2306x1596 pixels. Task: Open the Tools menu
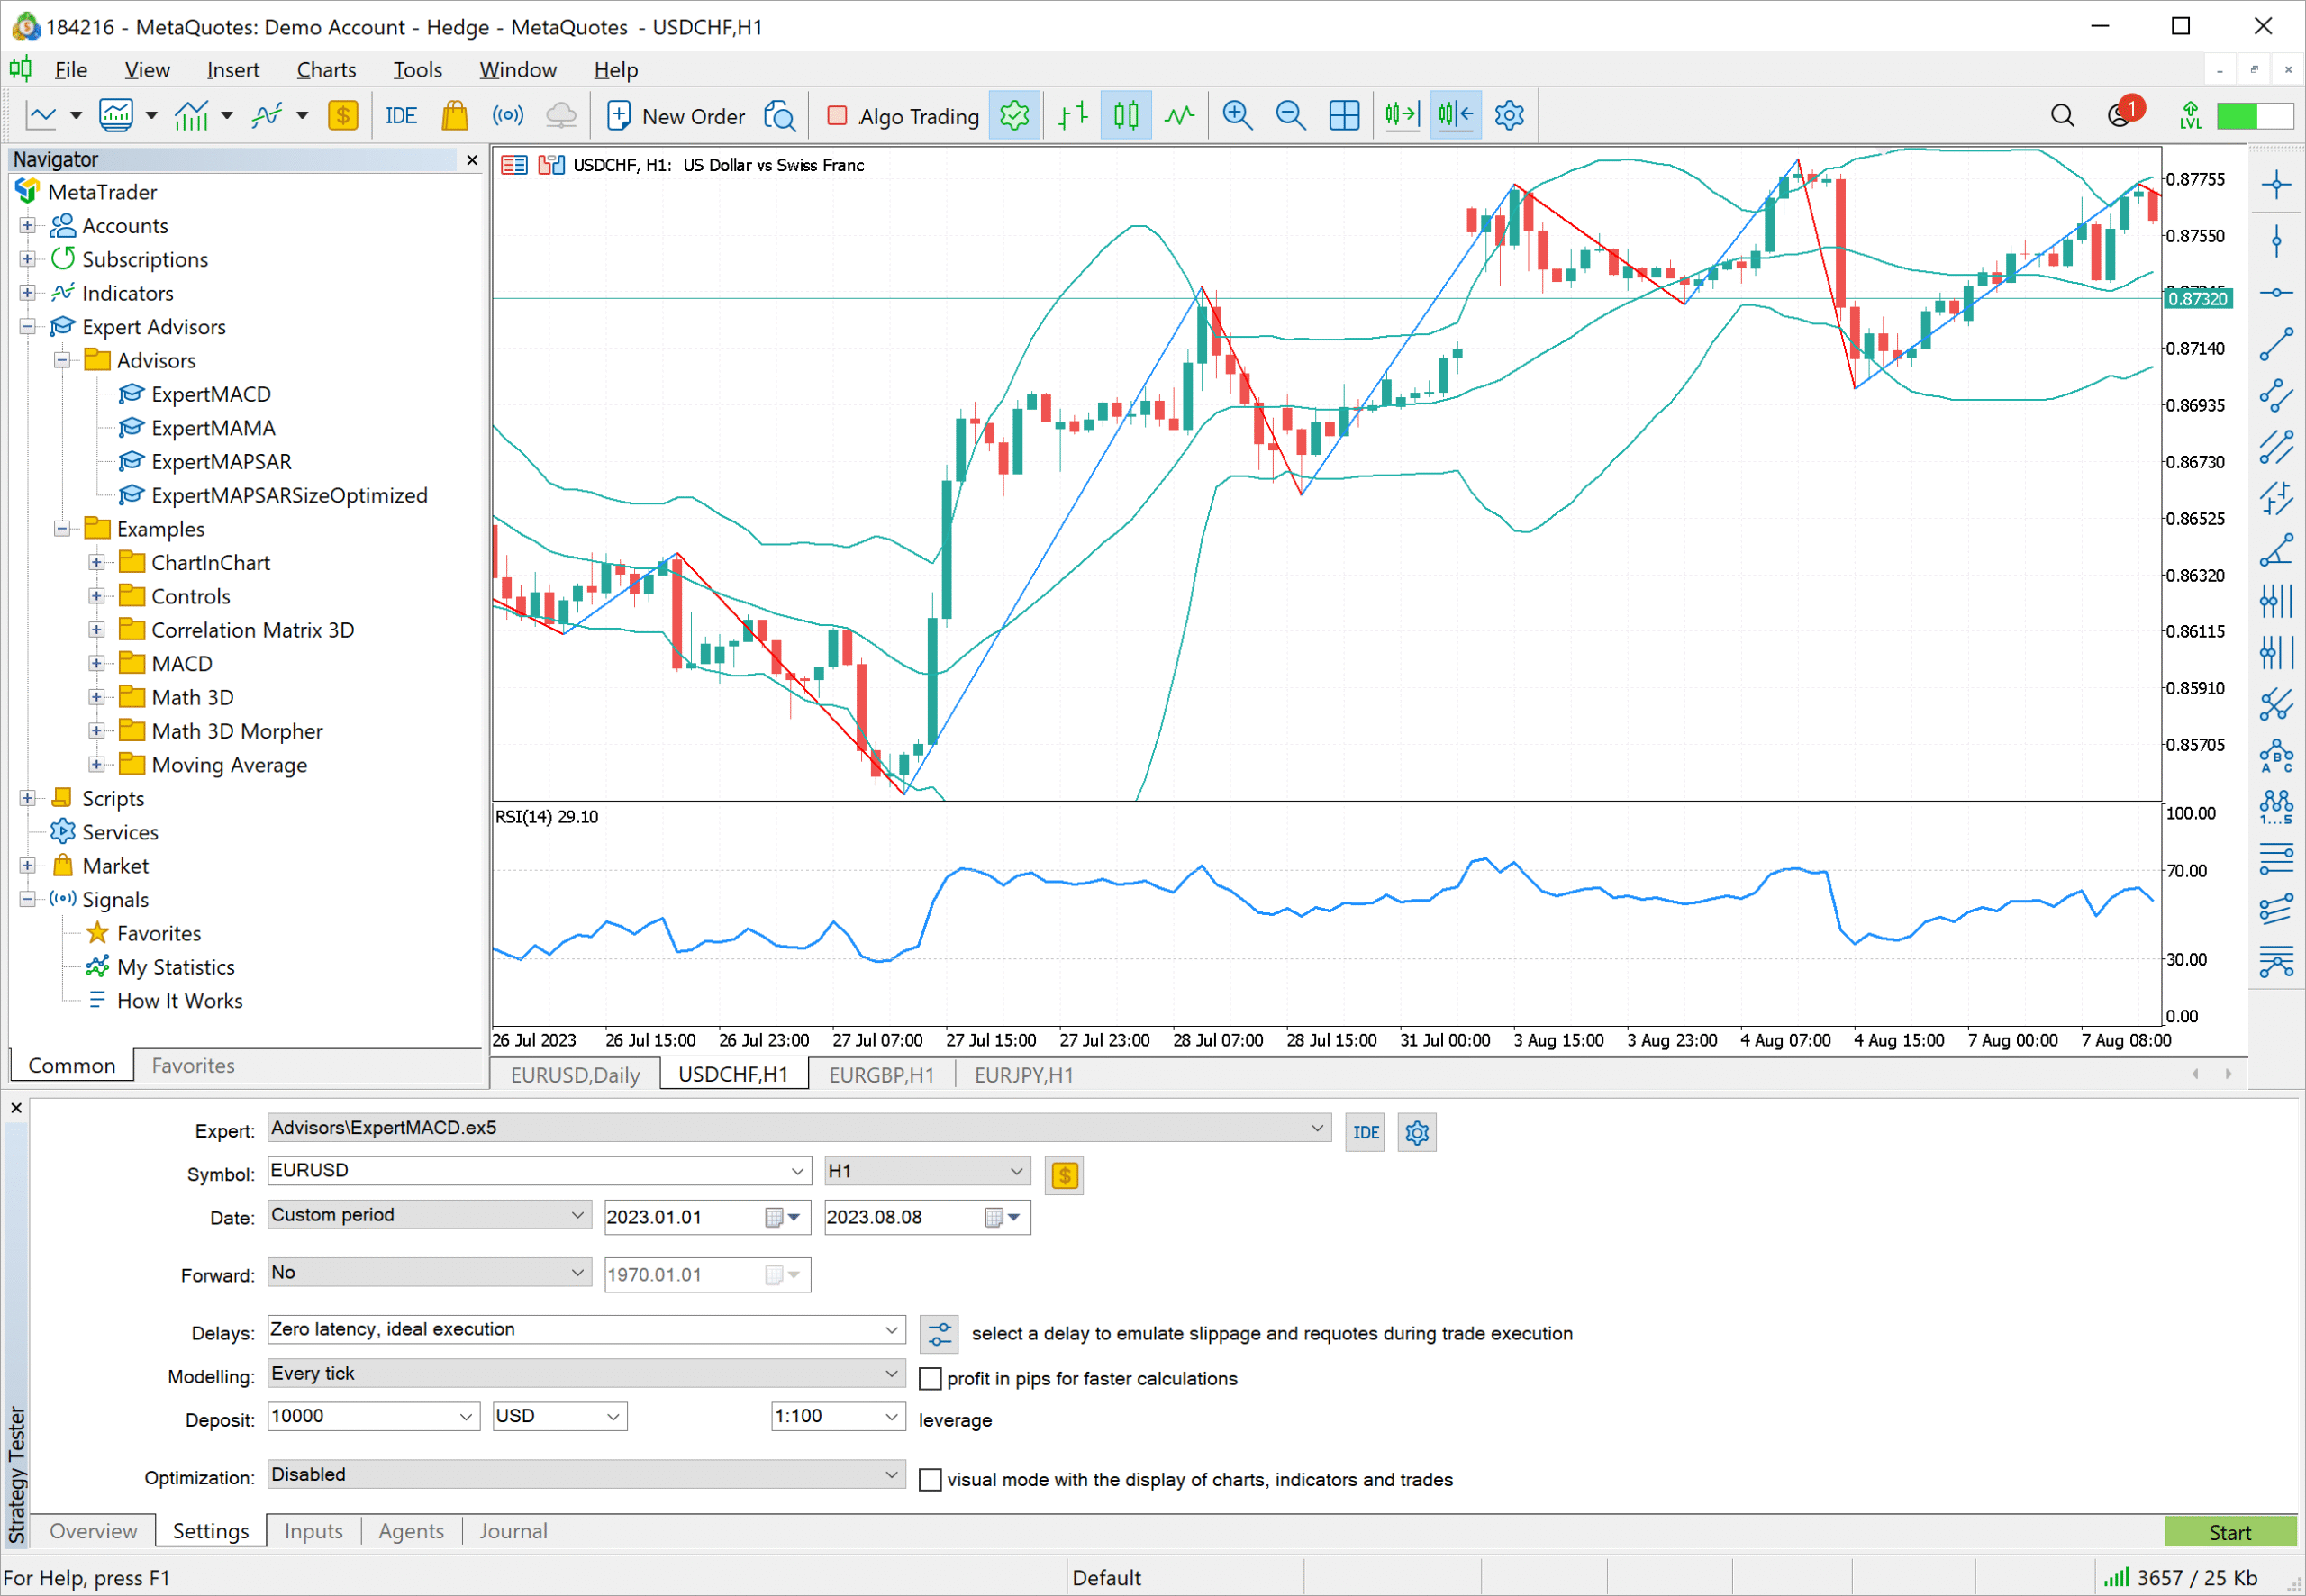(x=417, y=69)
